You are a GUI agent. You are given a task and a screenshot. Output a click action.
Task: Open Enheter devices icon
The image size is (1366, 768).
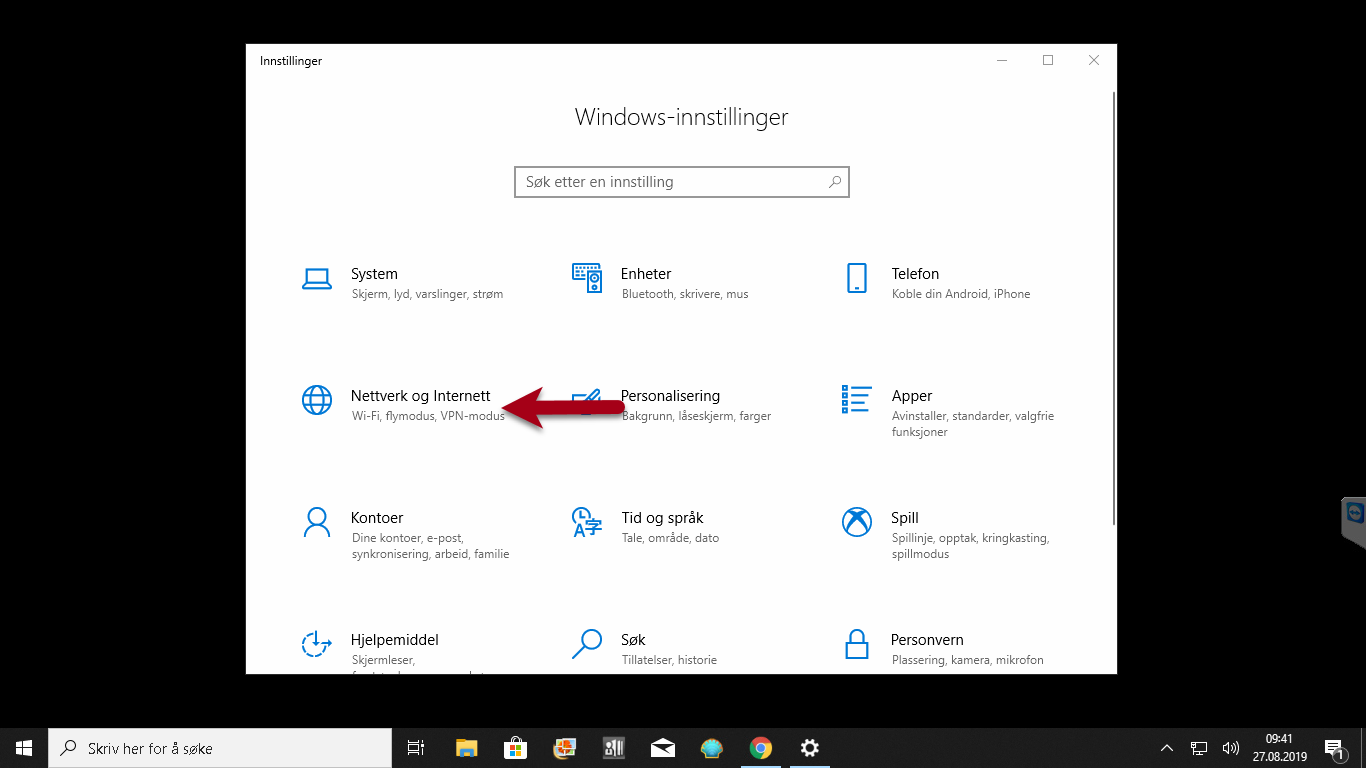coord(586,278)
